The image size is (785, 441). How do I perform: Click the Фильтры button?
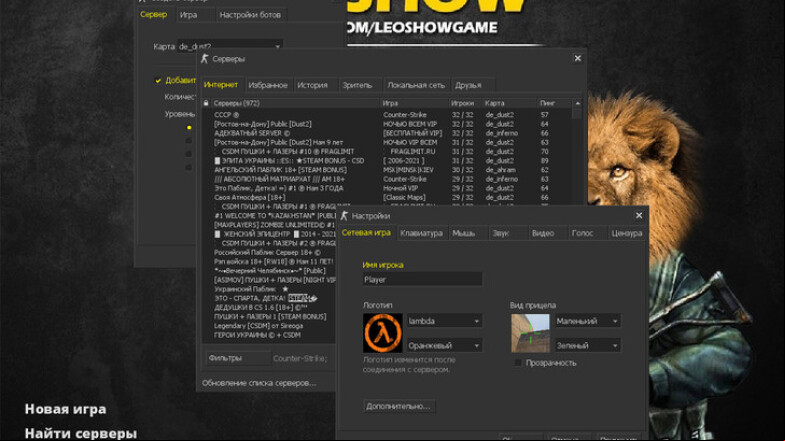coord(237,358)
